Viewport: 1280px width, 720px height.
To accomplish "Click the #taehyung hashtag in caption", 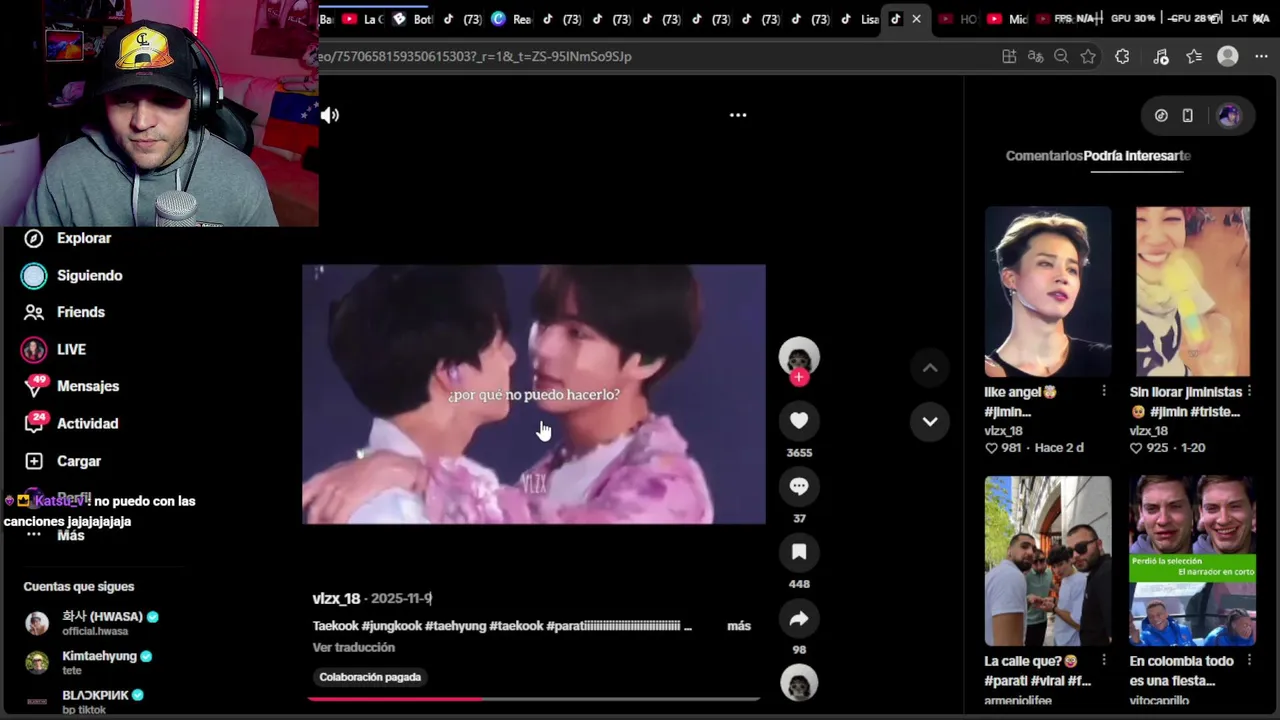I will pyautogui.click(x=455, y=626).
